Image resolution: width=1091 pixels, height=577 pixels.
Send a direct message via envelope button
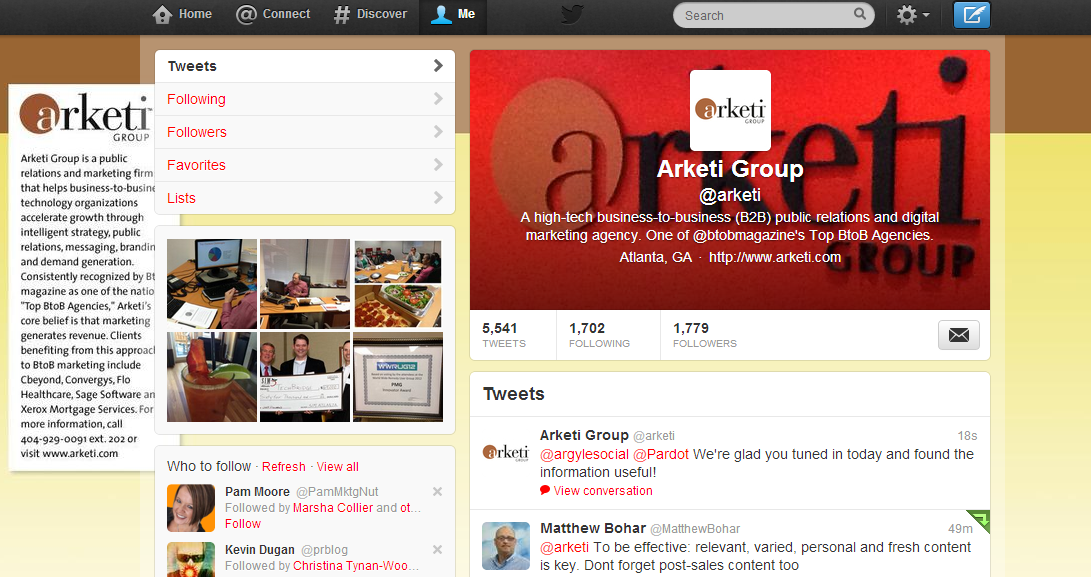pos(959,335)
